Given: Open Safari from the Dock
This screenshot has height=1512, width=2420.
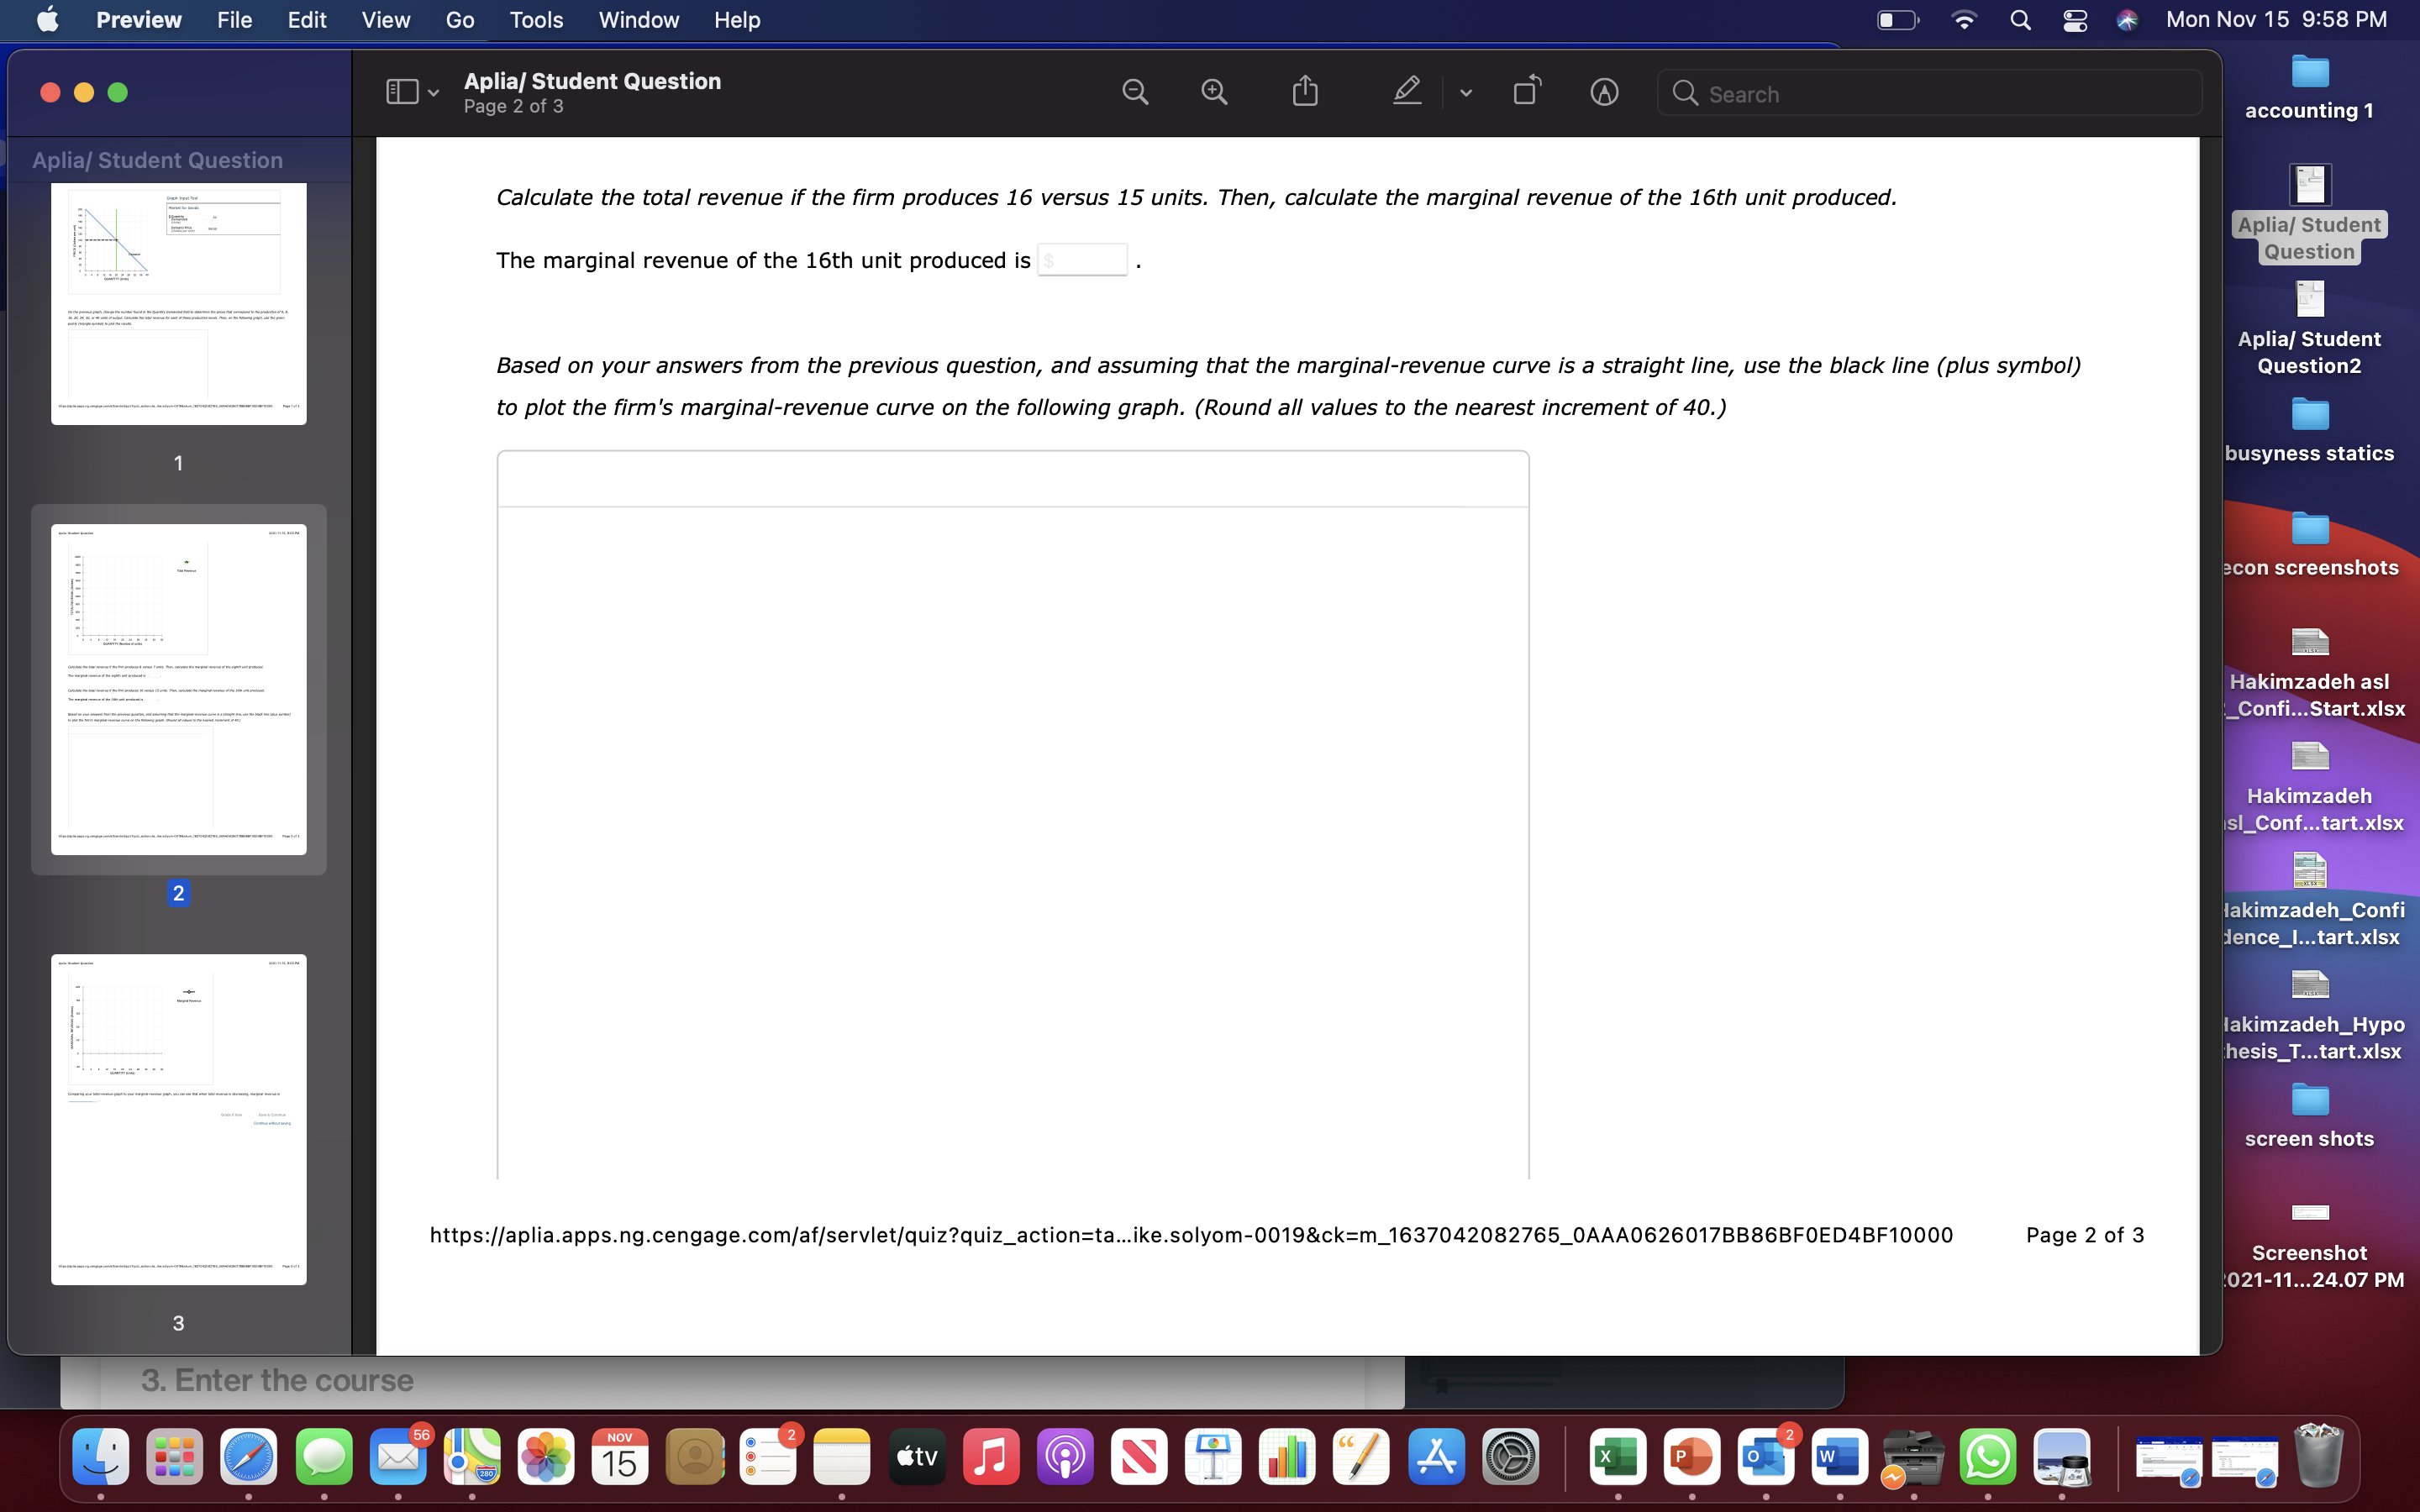Looking at the screenshot, I should tap(249, 1457).
